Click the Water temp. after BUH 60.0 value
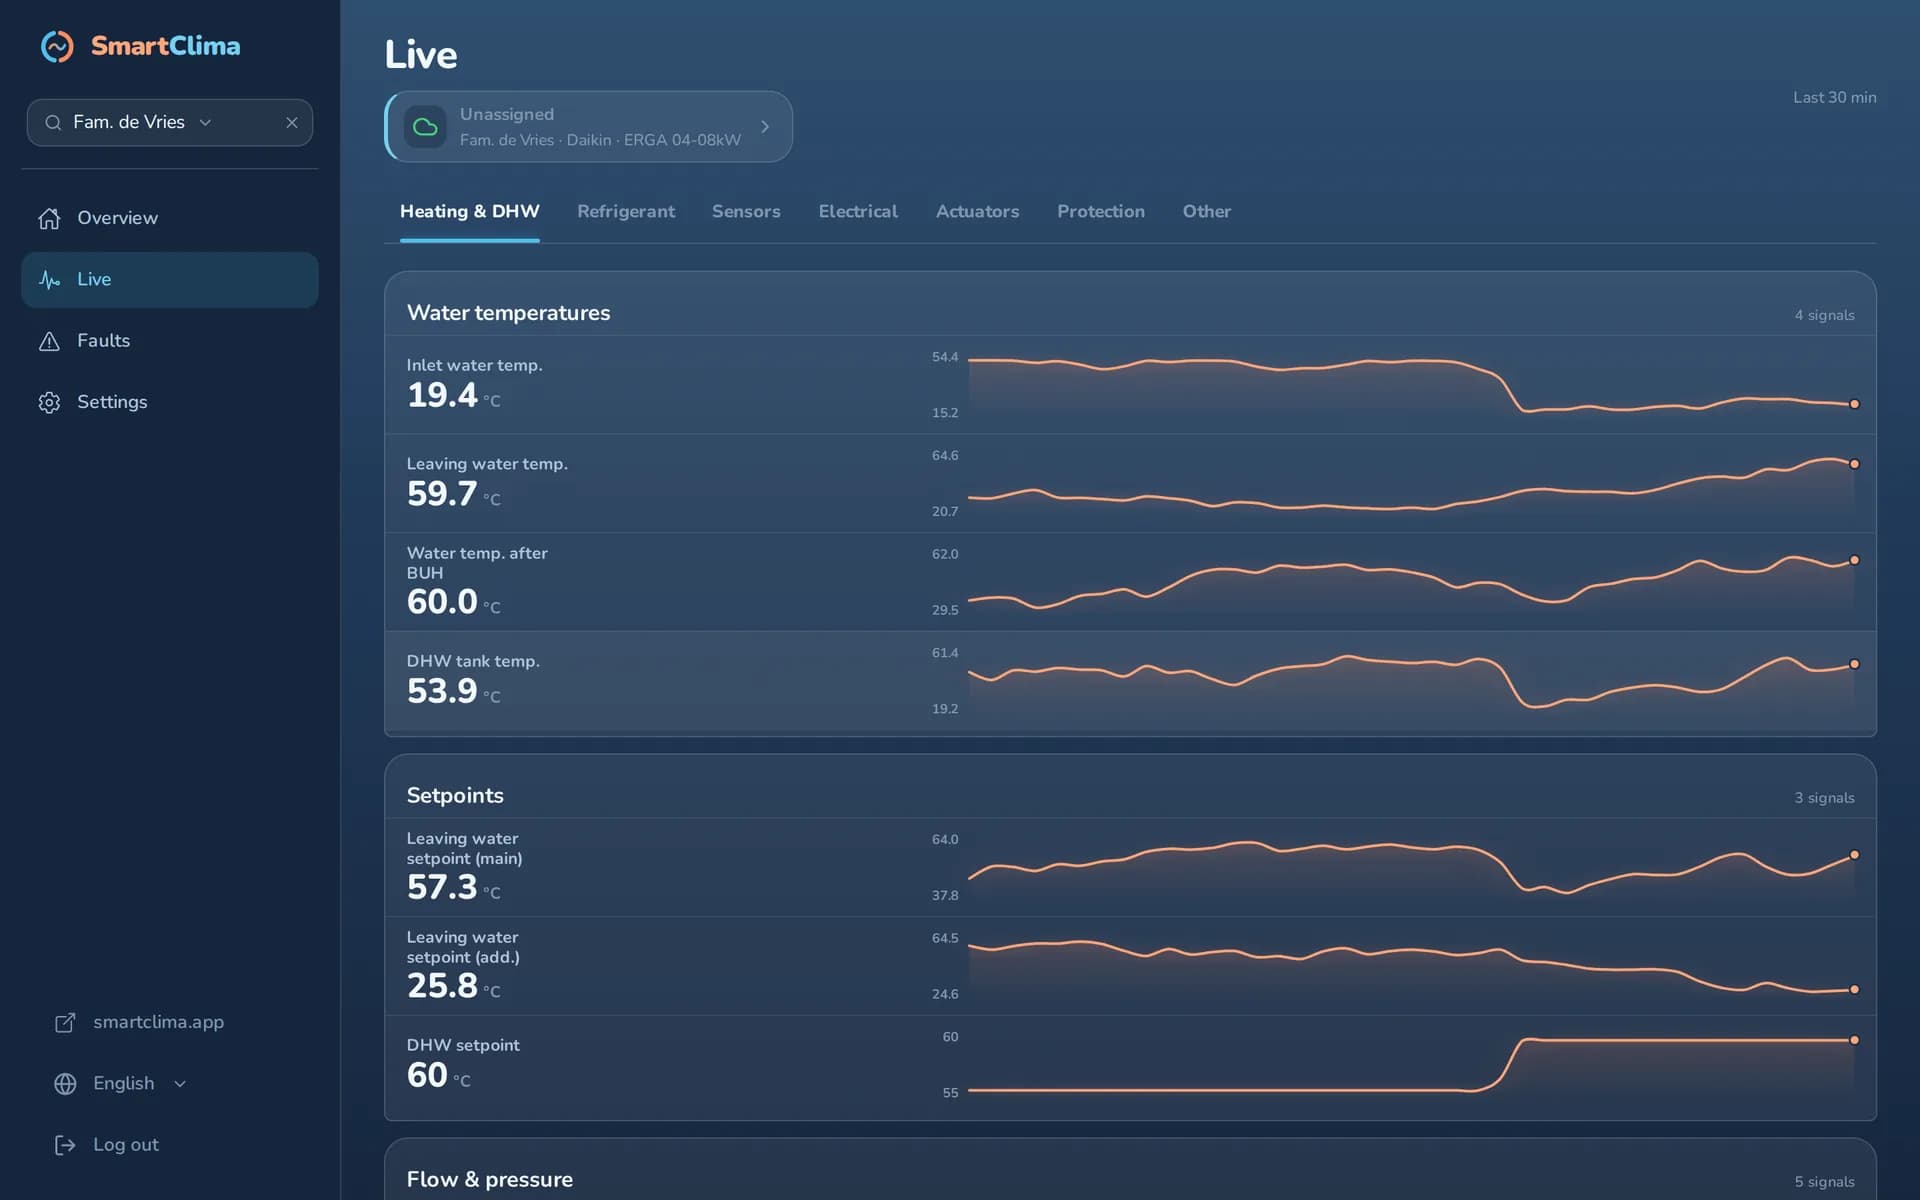The width and height of the screenshot is (1920, 1200). [x=442, y=602]
